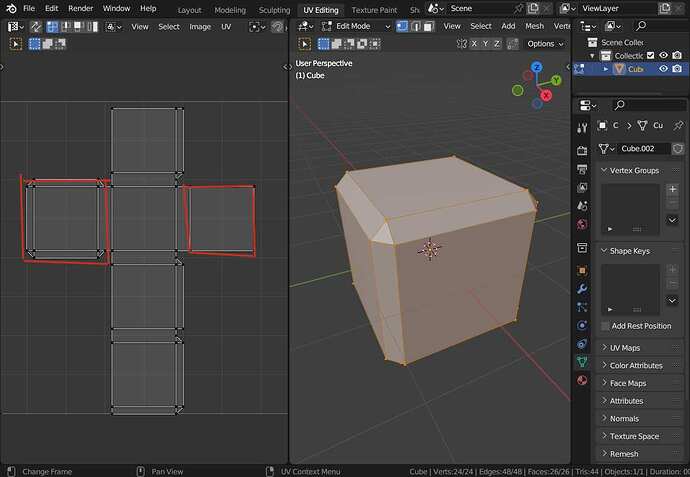Switch to Sculpting workspace tab

coord(275,10)
